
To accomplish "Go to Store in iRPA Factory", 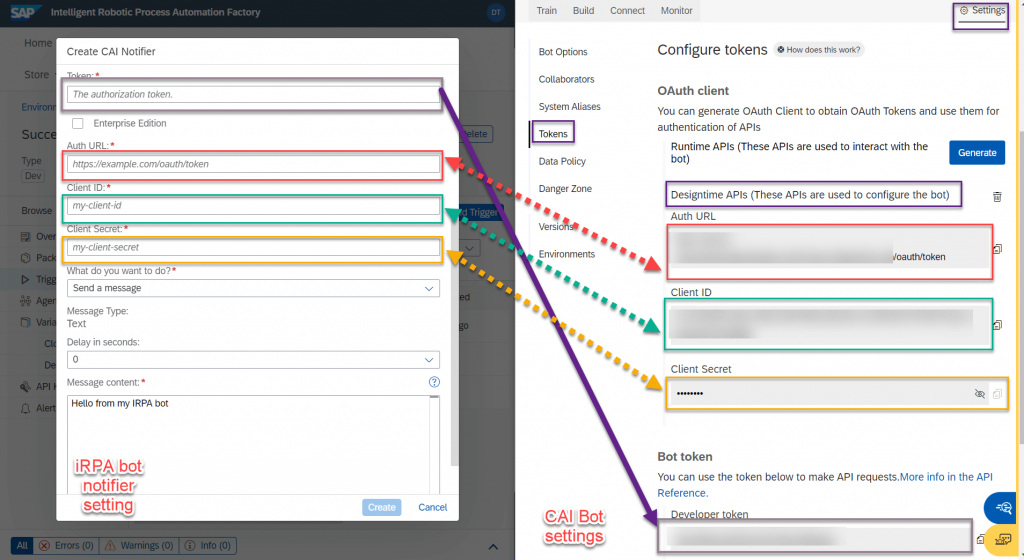I will coord(37,75).
